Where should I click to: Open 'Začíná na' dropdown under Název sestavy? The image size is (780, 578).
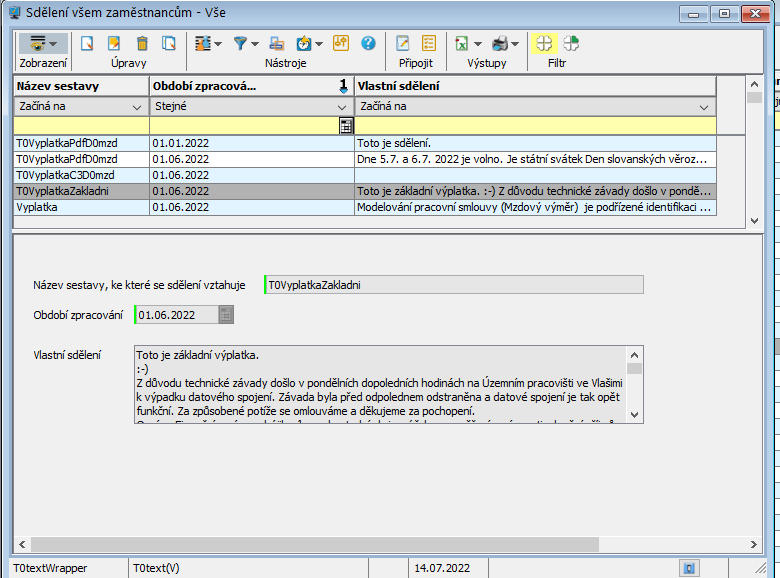click(x=137, y=107)
